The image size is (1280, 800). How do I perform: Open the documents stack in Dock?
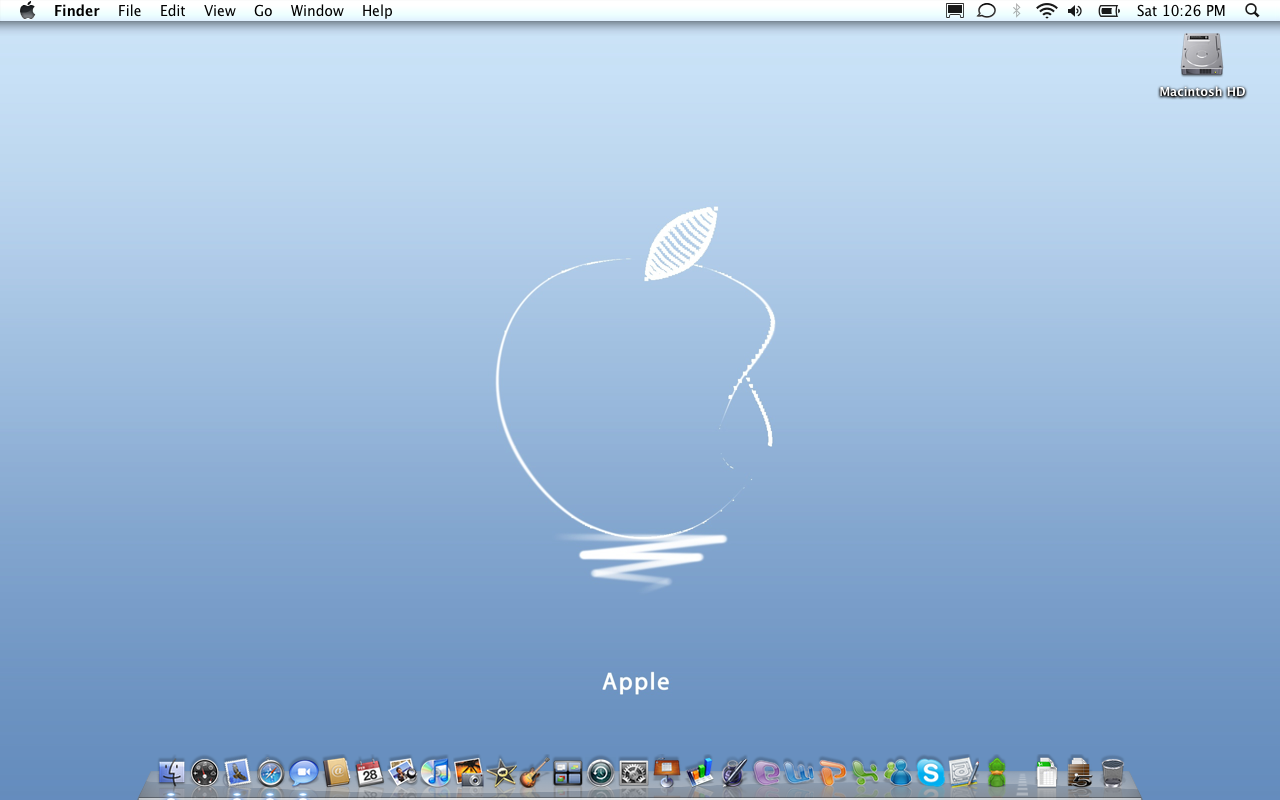tap(1046, 772)
